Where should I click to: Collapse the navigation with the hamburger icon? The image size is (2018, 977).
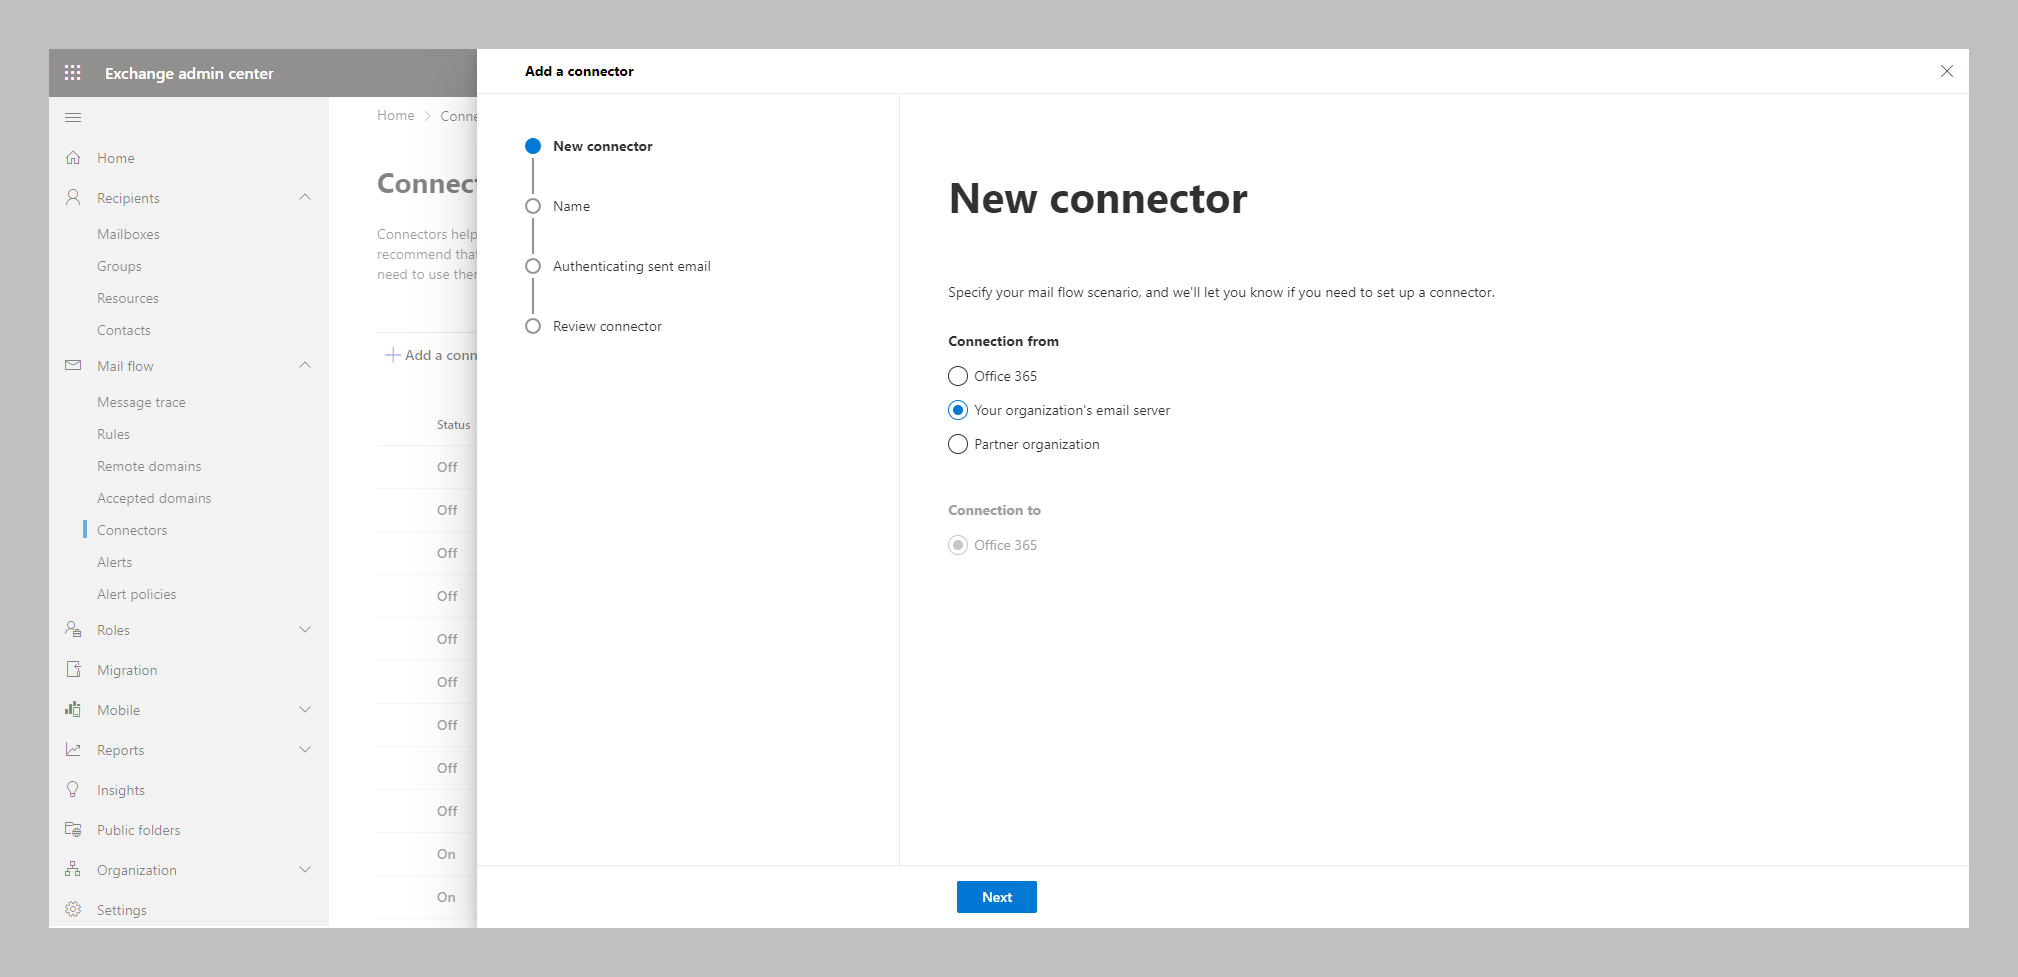[x=72, y=117]
